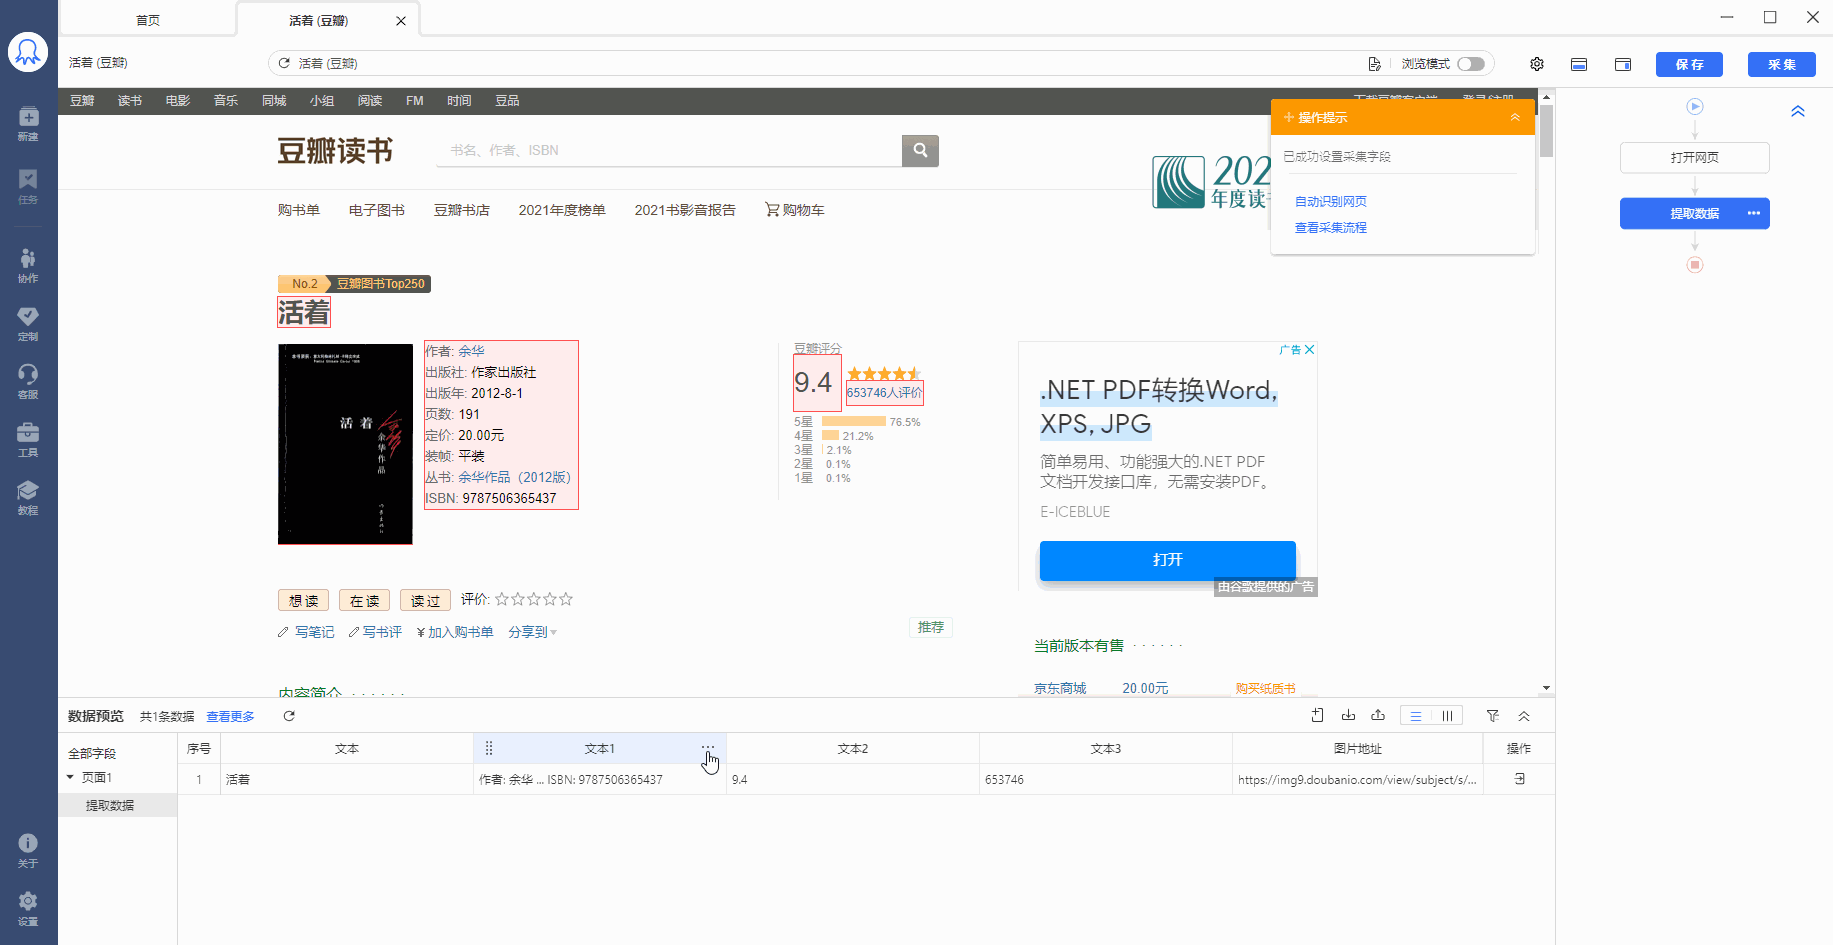
Task: Switch to horizontal rows view mode
Action: tap(1416, 716)
